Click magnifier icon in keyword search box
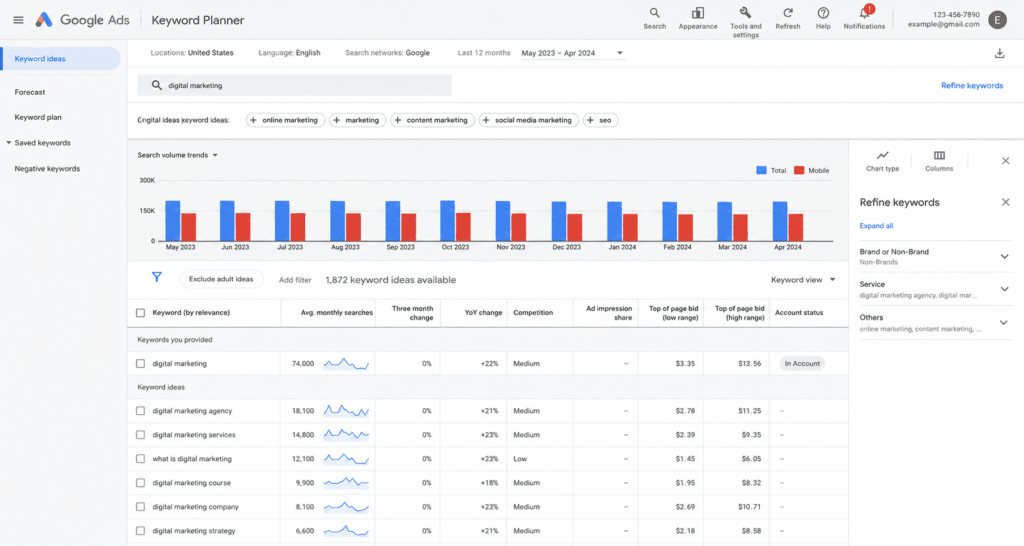The height and width of the screenshot is (546, 1024). coord(157,85)
